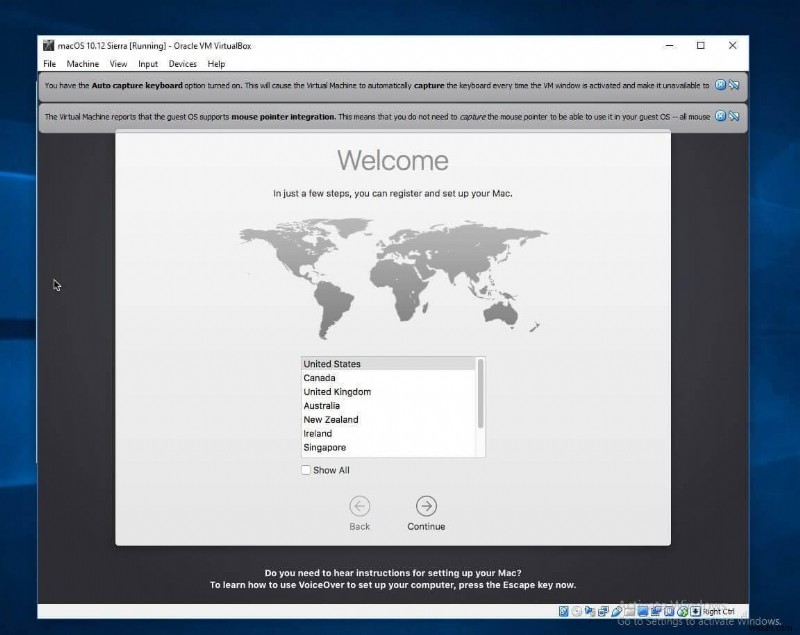Click the optical drive icon in VirtualBox status bar
800x635 pixels.
[x=576, y=610]
